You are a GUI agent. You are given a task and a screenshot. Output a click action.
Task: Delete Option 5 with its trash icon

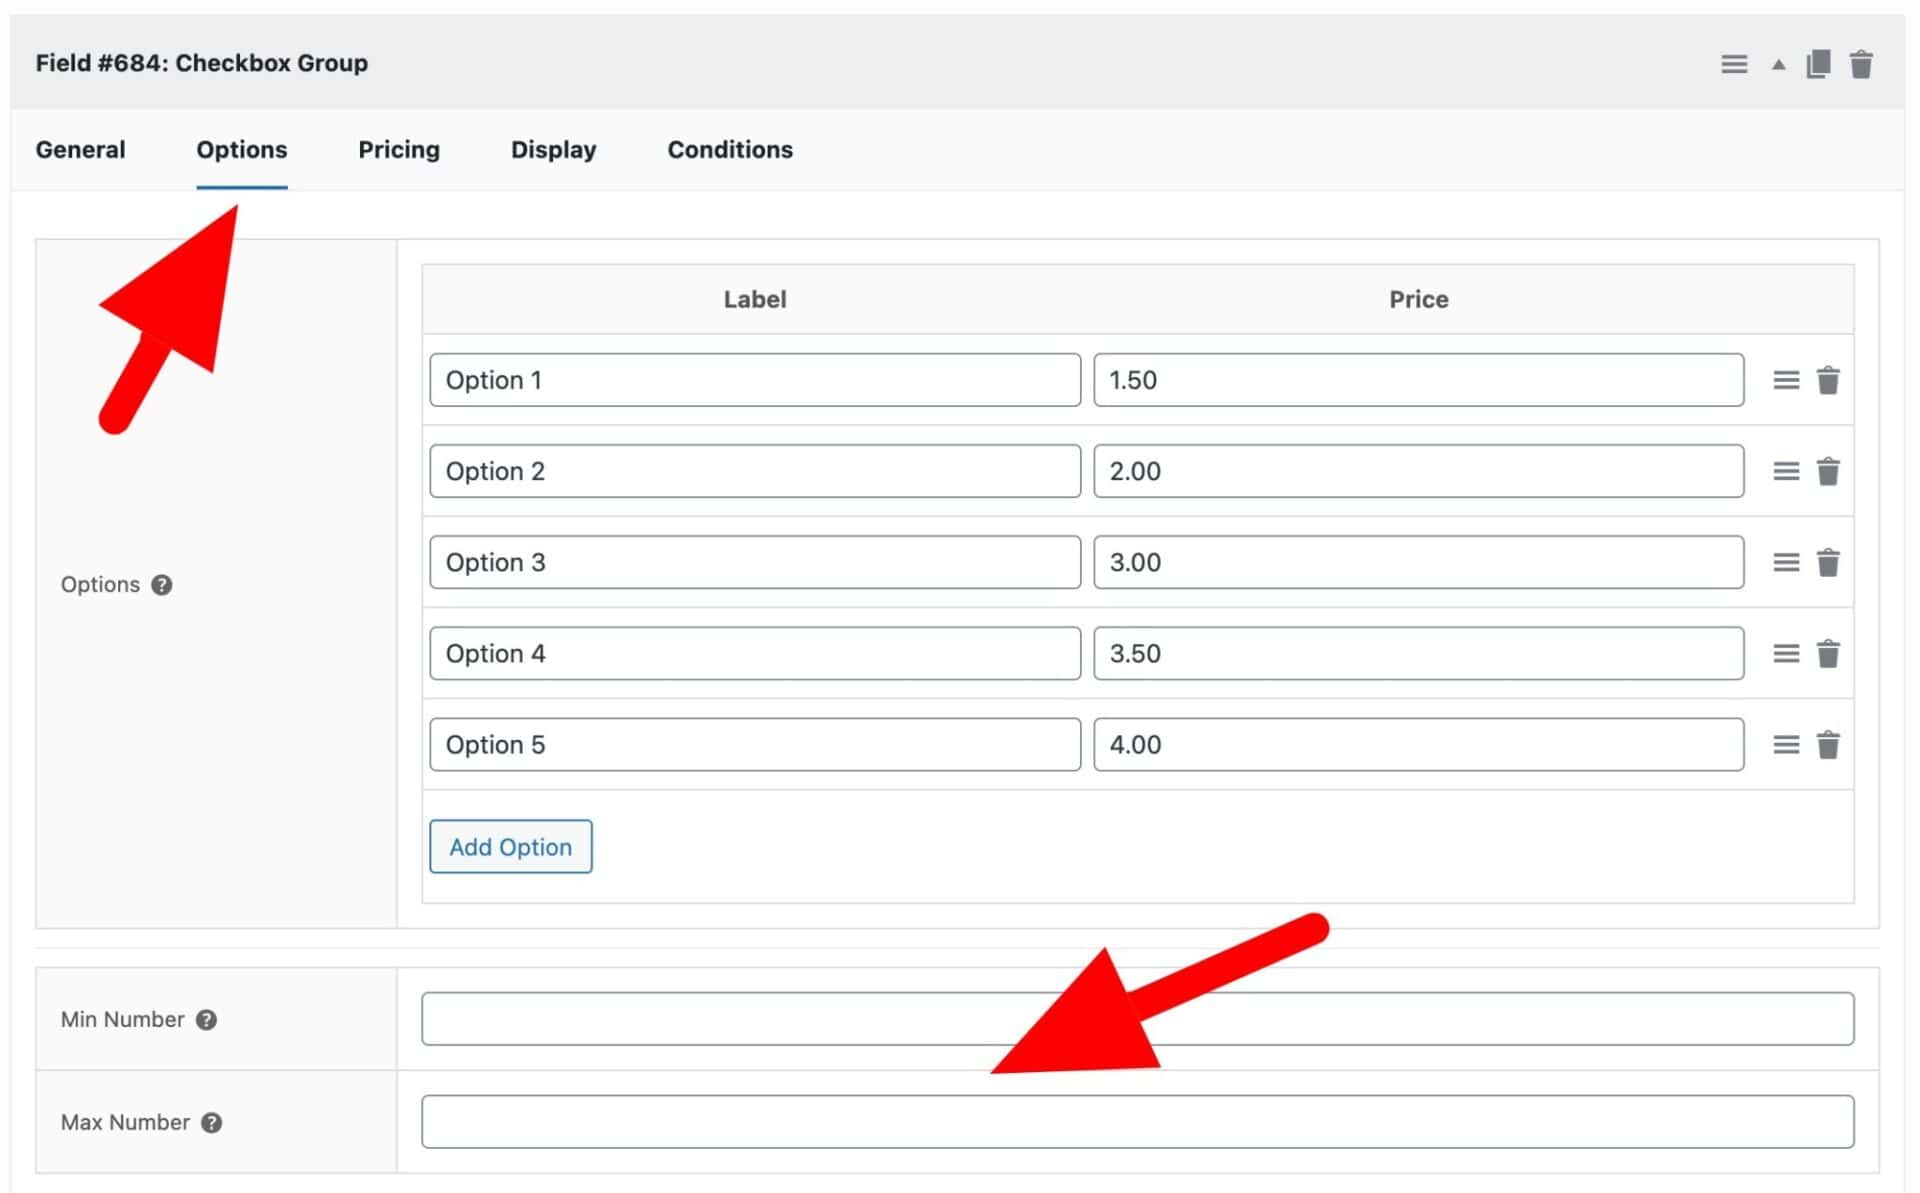(1828, 744)
